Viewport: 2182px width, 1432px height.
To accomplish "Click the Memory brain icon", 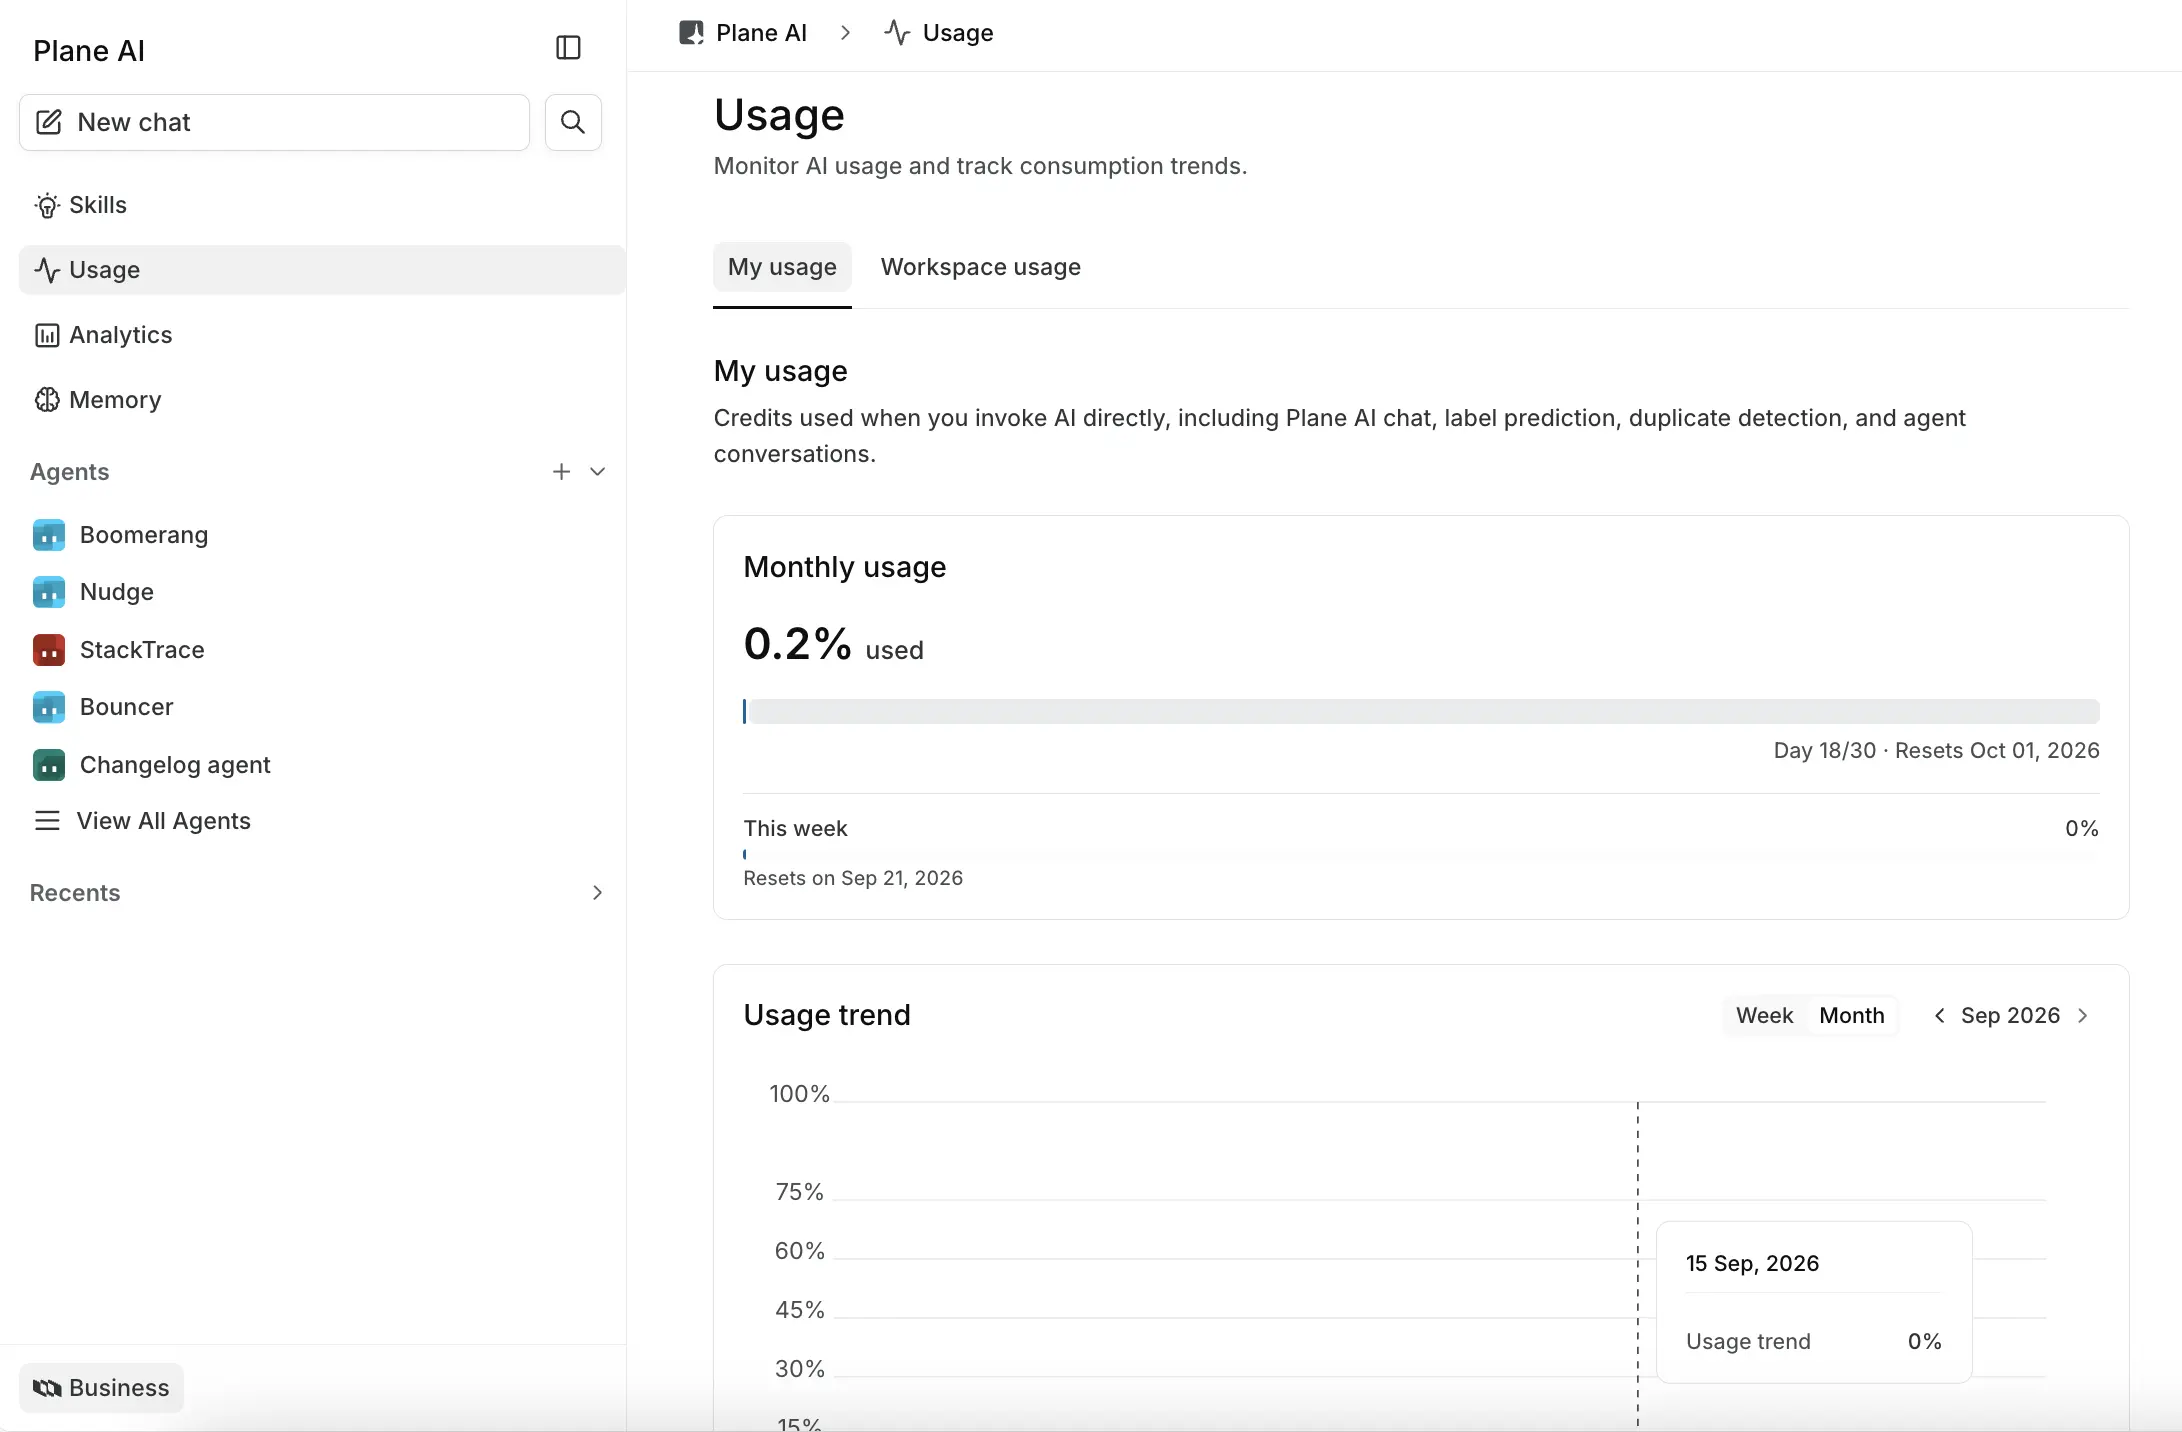I will (47, 400).
